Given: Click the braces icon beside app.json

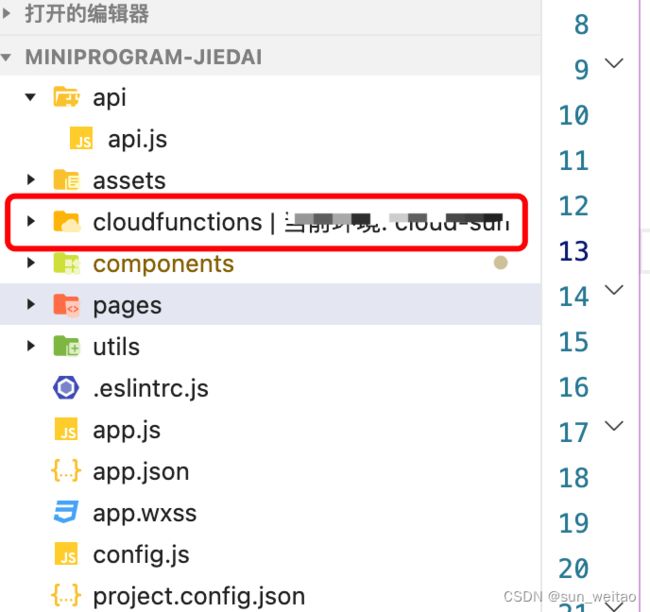Looking at the screenshot, I should (x=66, y=471).
